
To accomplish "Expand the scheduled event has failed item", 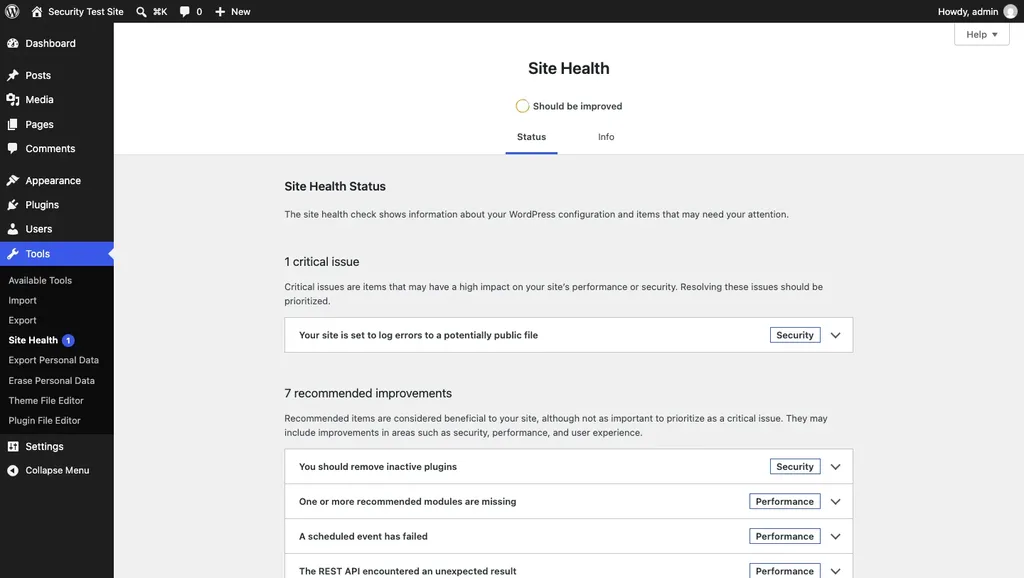I will 835,536.
